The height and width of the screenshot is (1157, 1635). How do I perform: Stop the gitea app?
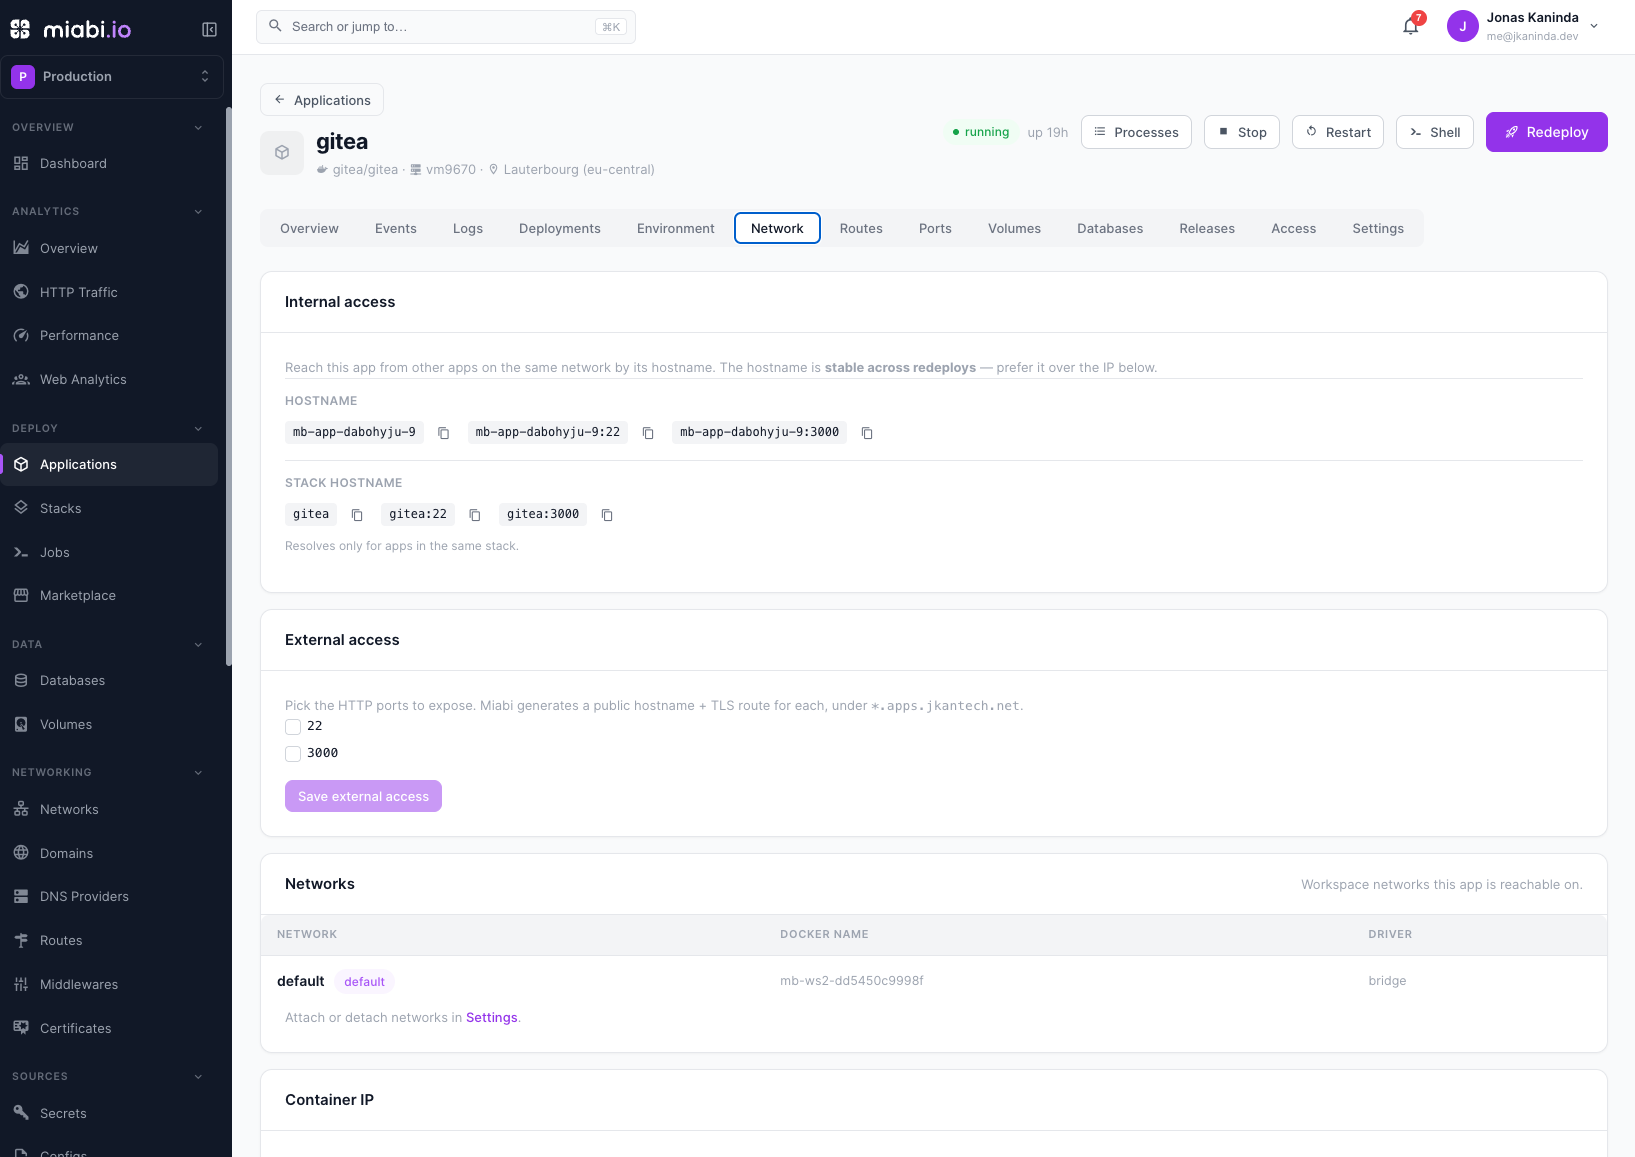pyautogui.click(x=1242, y=132)
